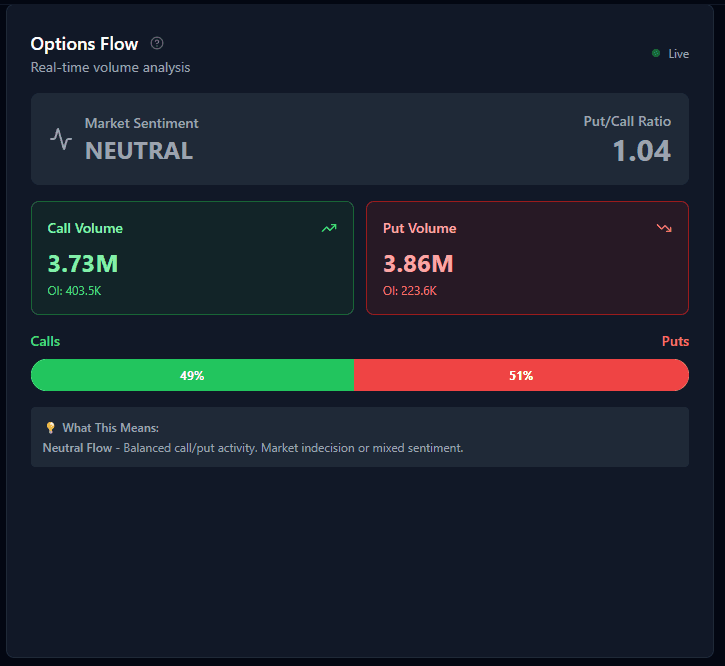Screen dimensions: 725x666
Task: Click the OI: 403.5K call open interest
Action: point(74,291)
